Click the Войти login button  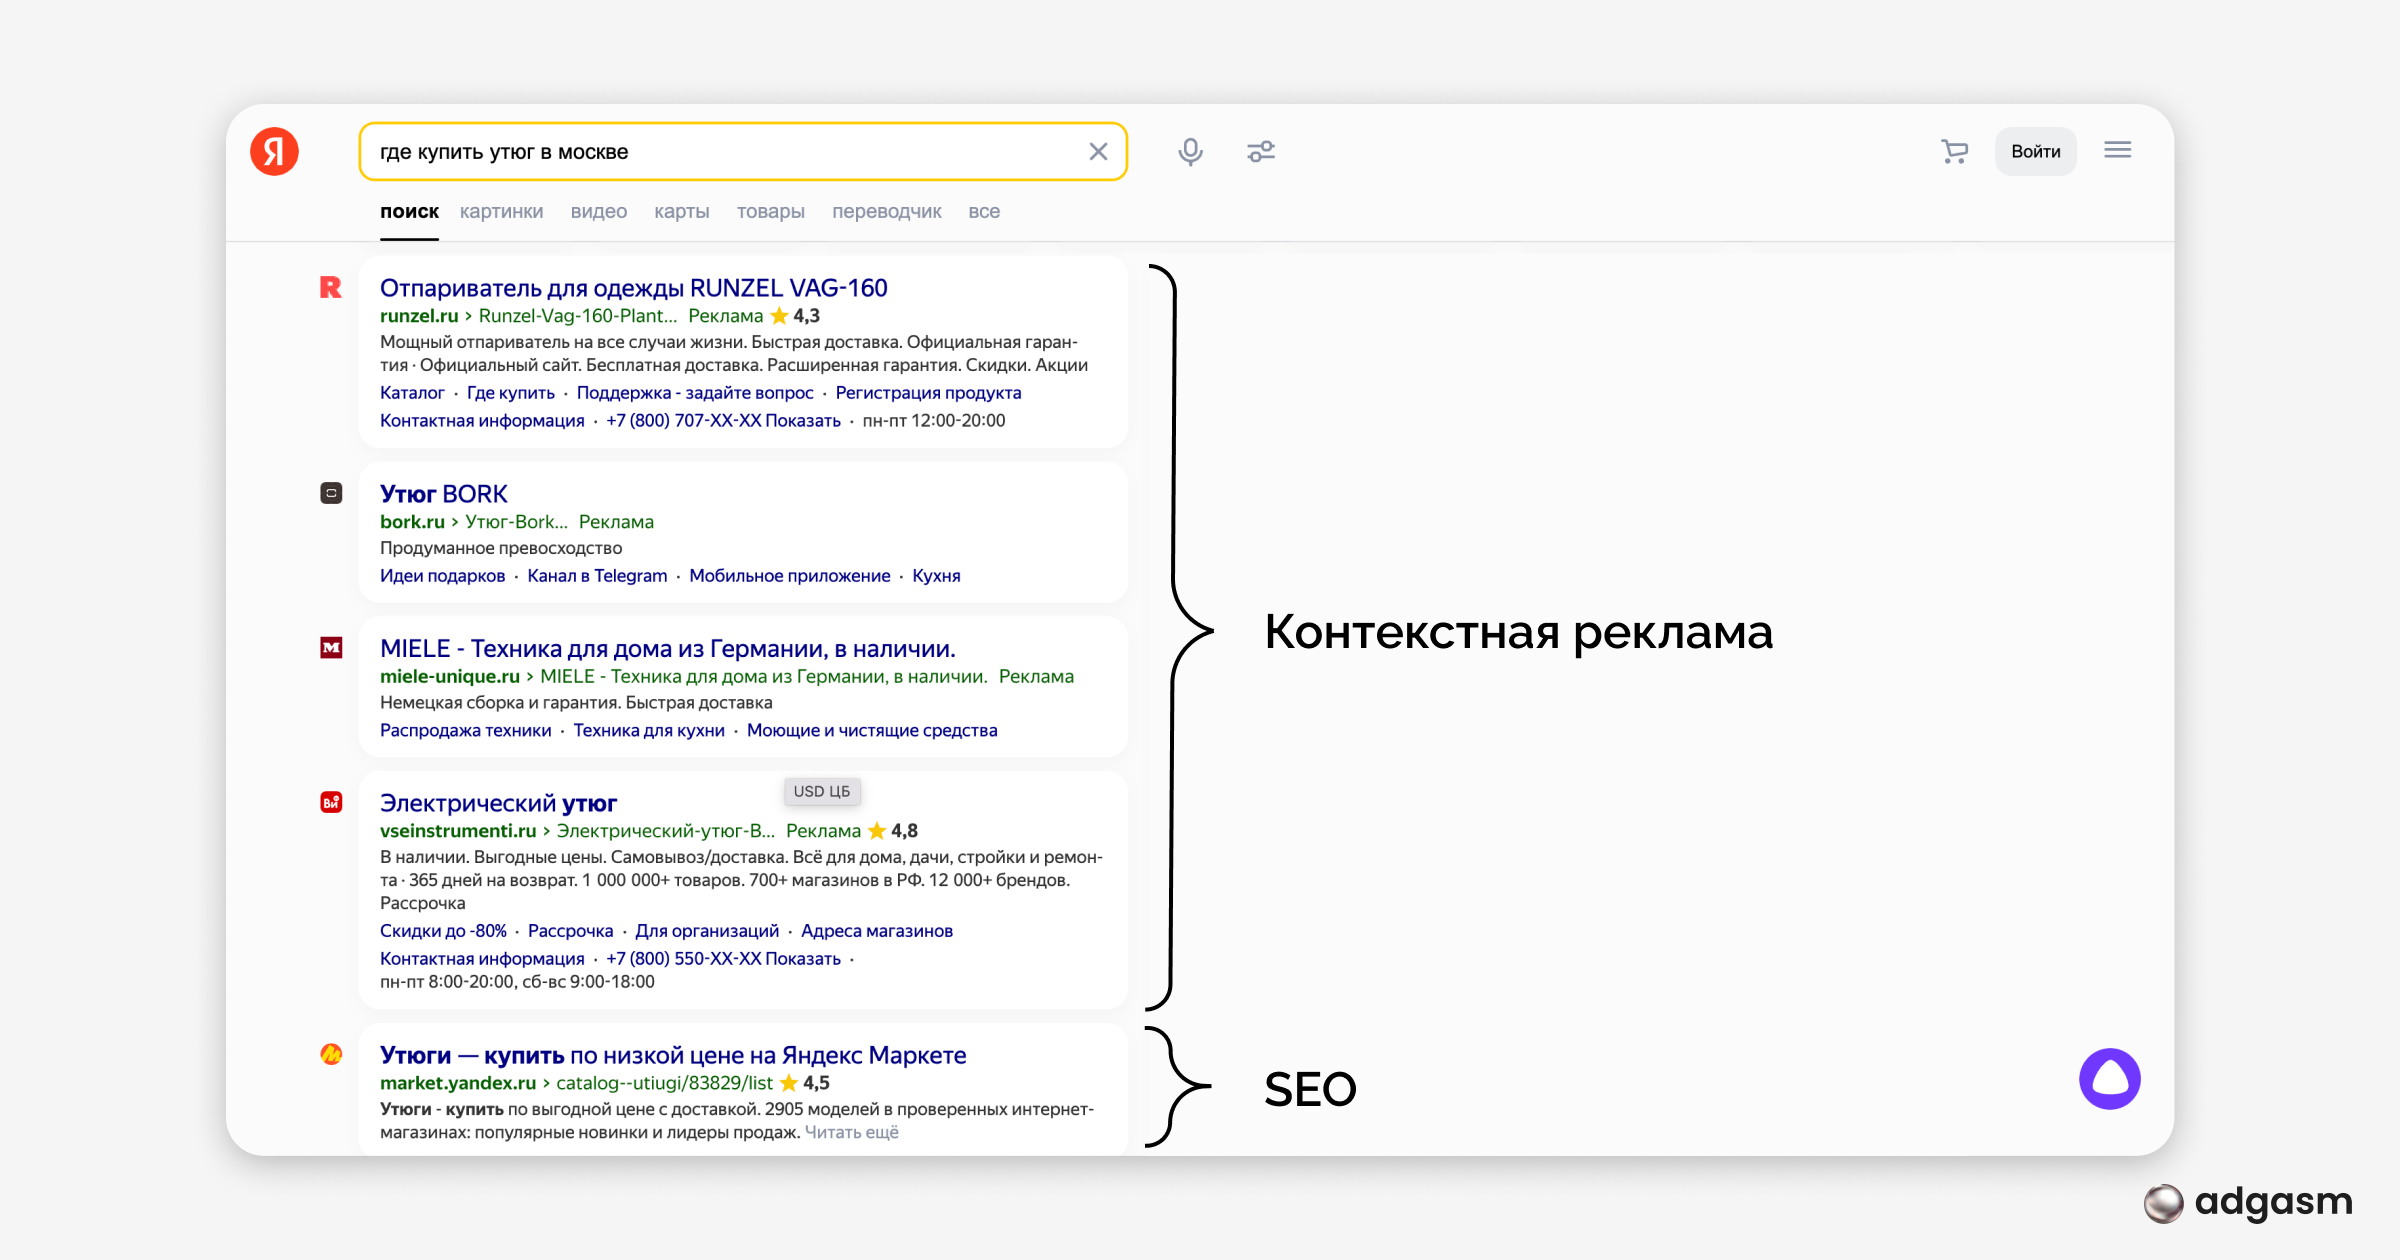pyautogui.click(x=2035, y=151)
